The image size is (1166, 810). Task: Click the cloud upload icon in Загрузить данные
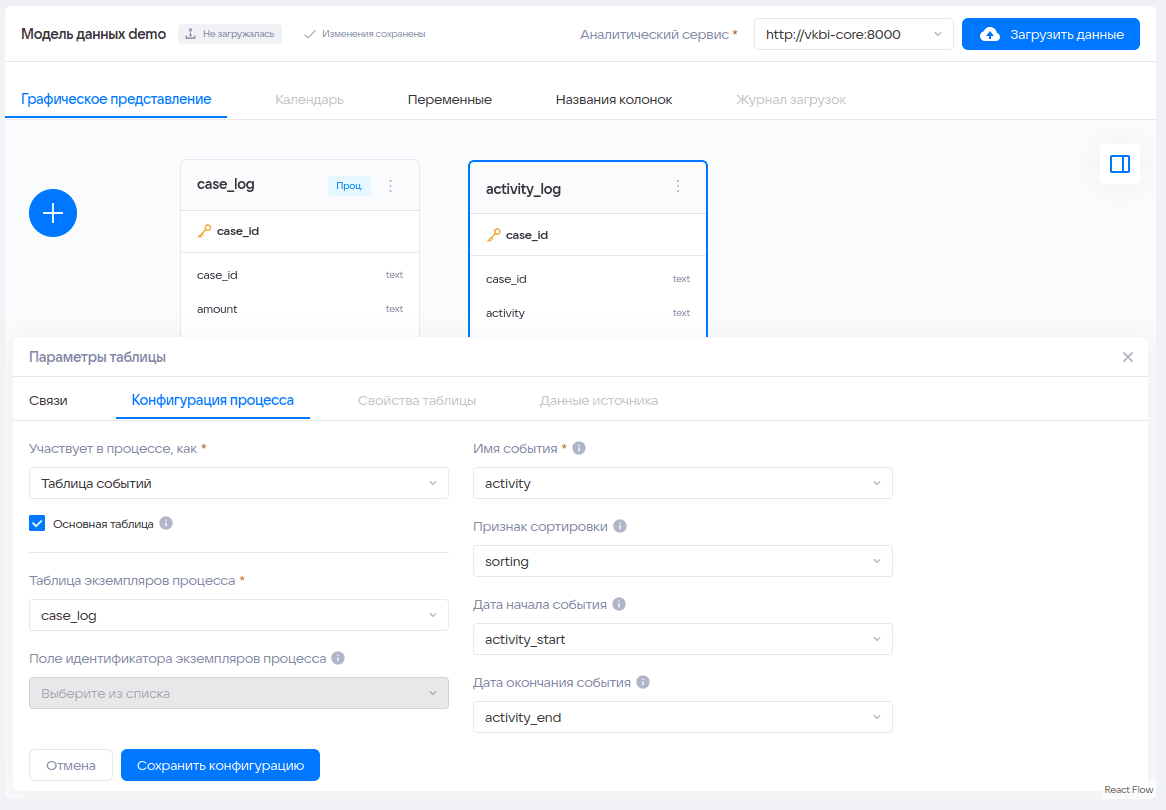[x=990, y=34]
